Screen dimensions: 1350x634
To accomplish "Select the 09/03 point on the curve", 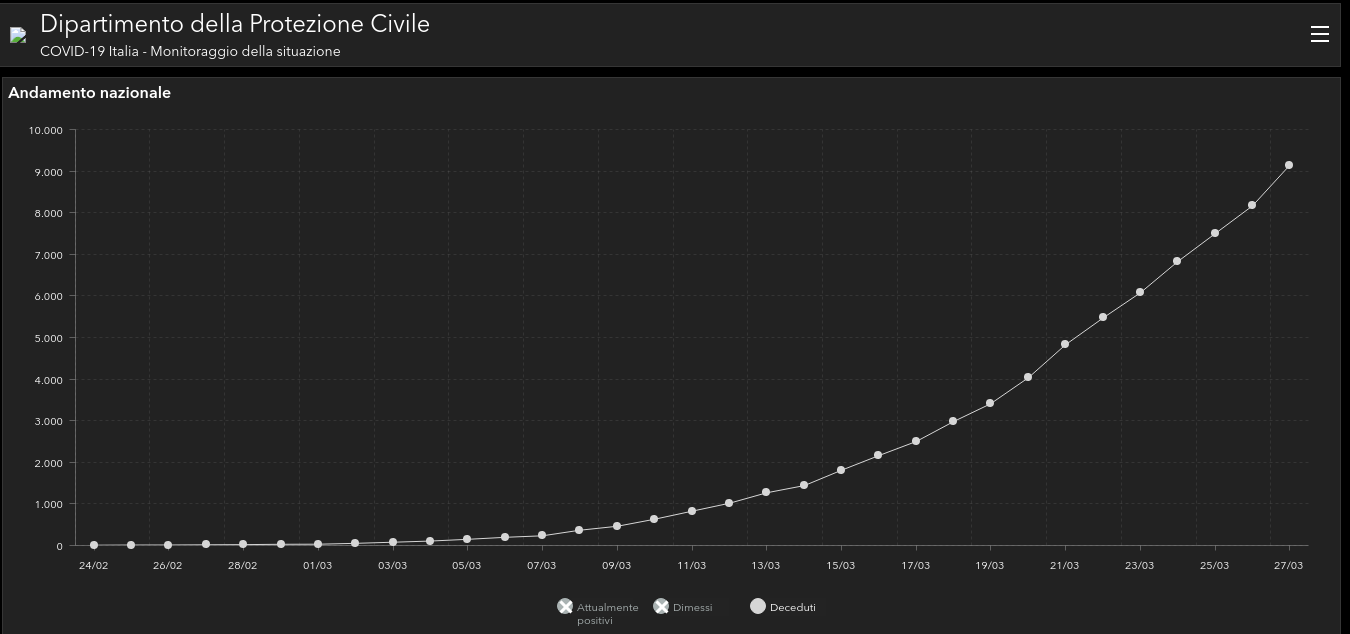I will pos(617,526).
